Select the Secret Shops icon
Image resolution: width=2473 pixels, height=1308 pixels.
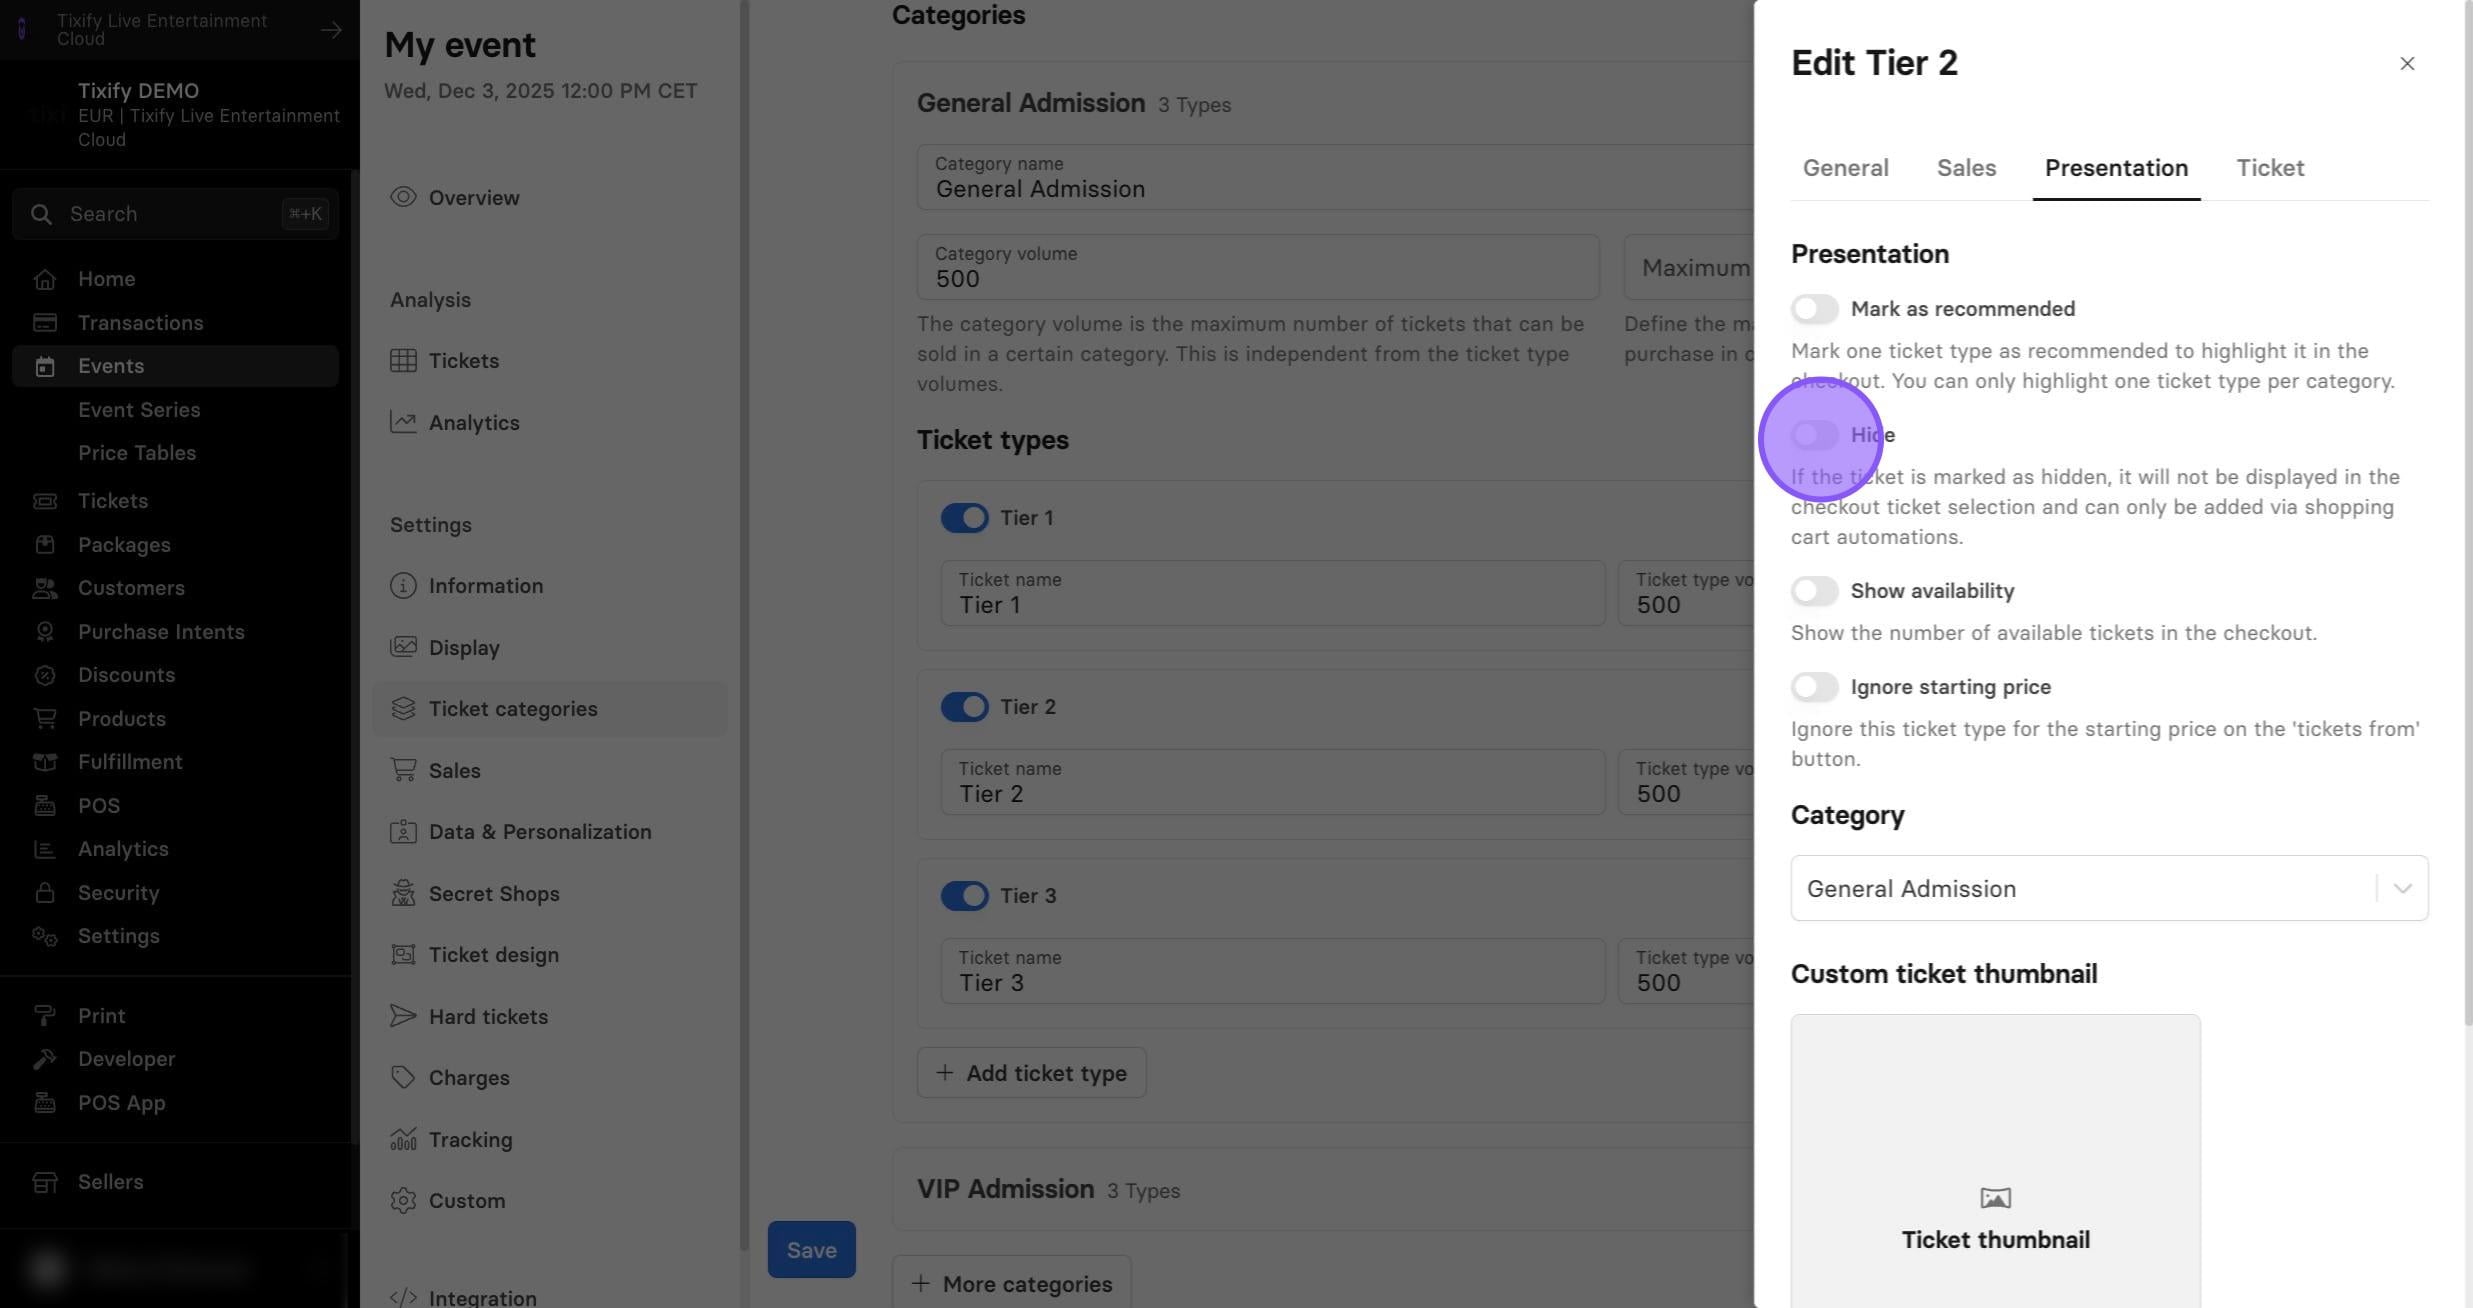click(403, 893)
